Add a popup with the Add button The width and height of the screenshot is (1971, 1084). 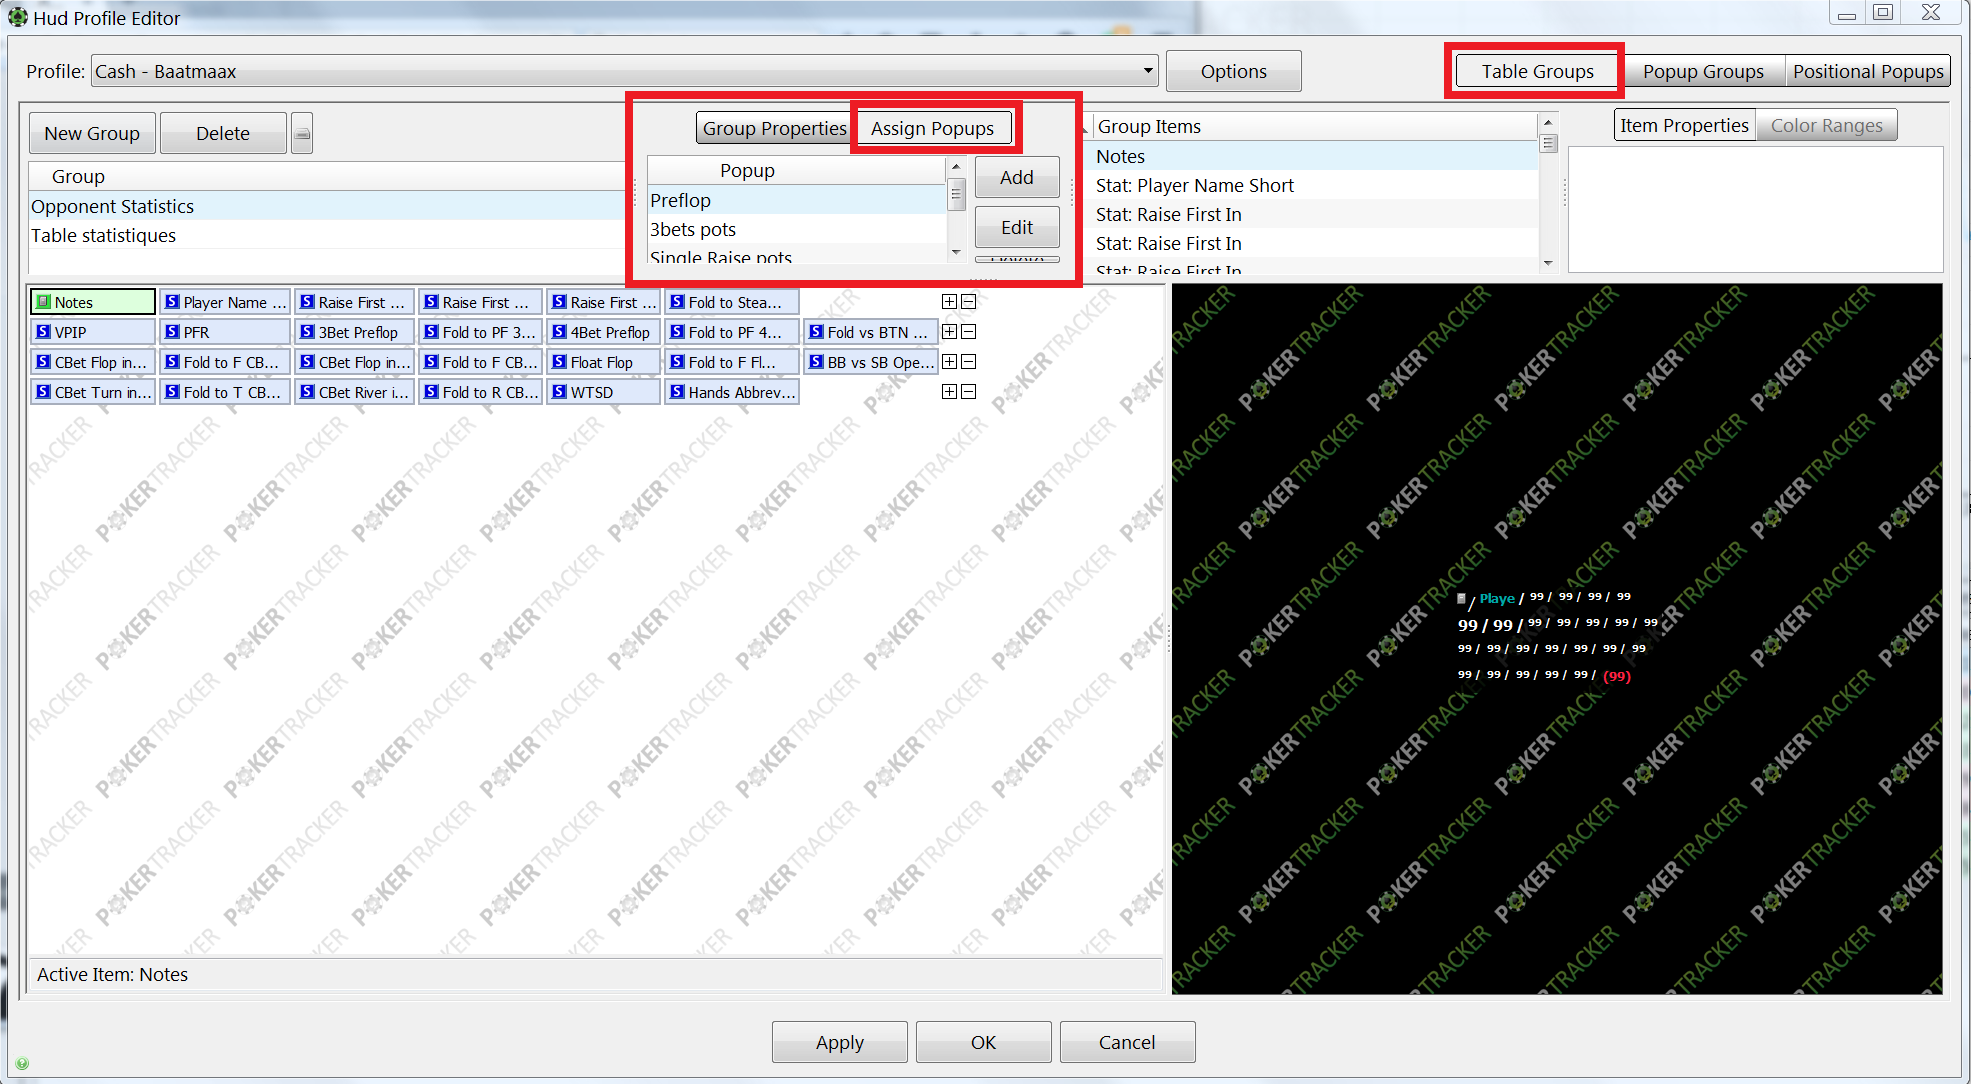1017,177
